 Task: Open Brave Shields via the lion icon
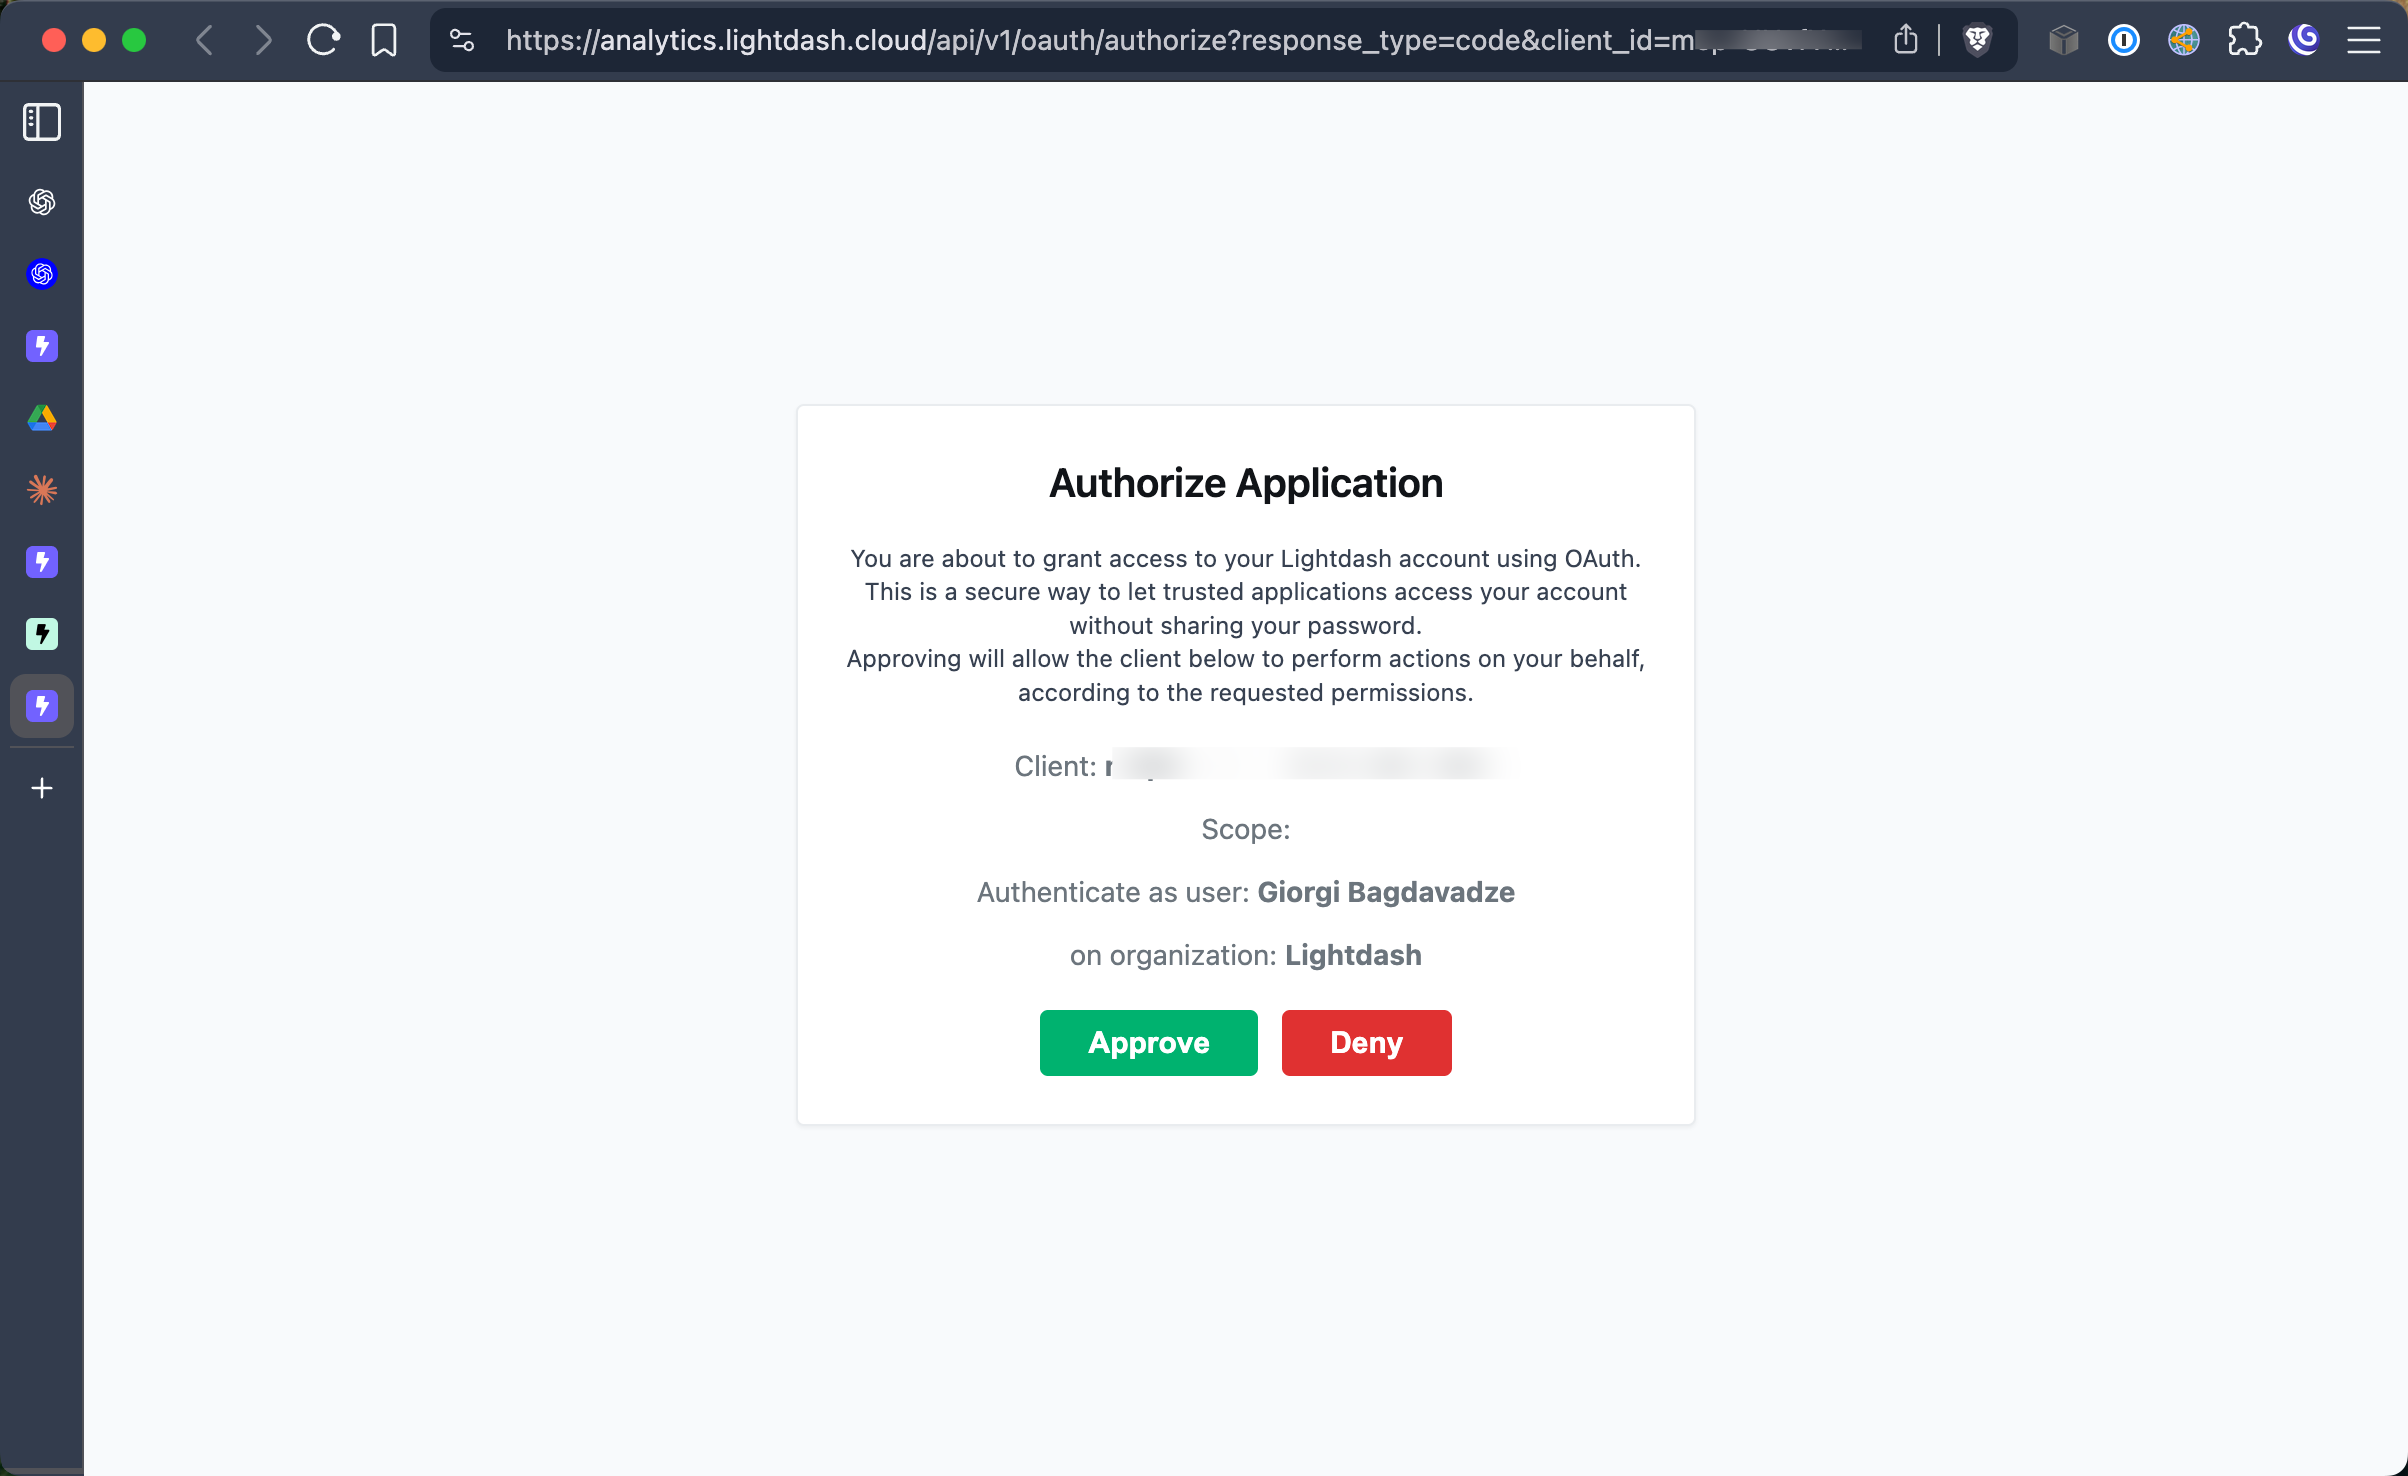click(1978, 40)
